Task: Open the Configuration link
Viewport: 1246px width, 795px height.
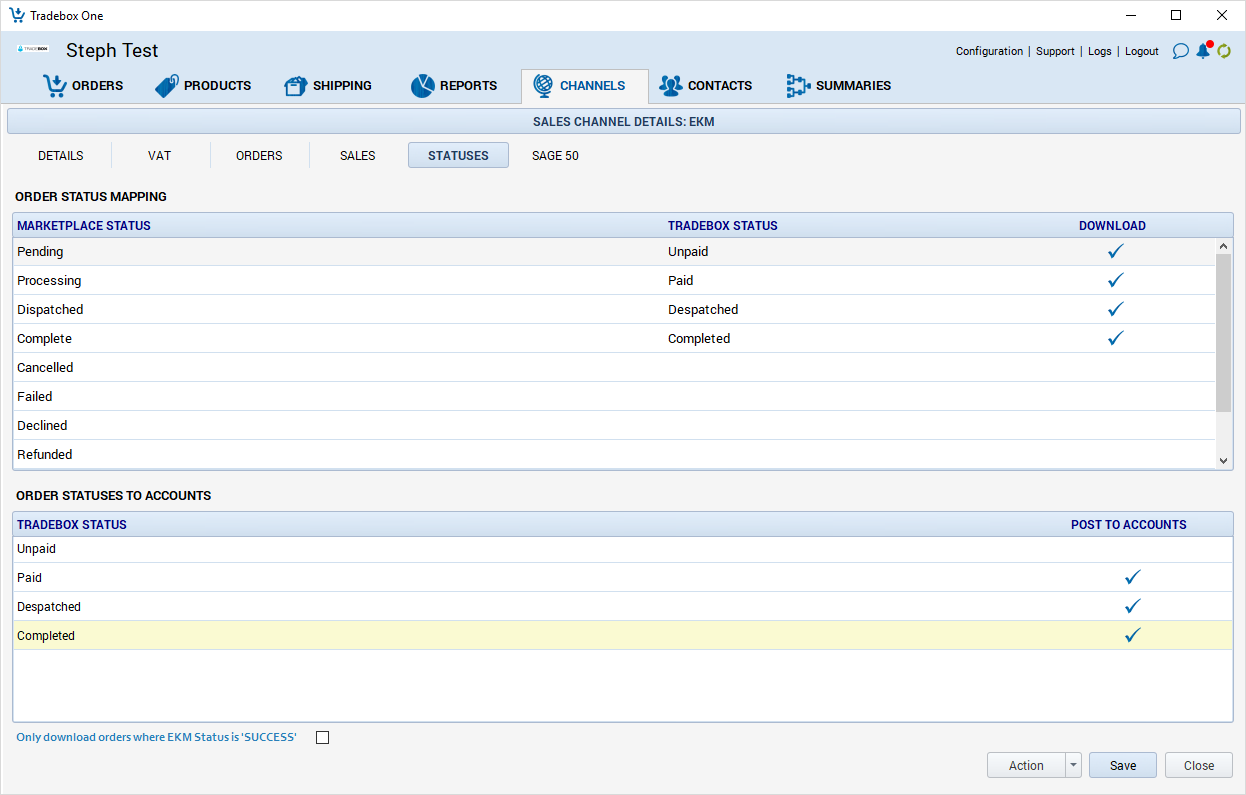Action: (989, 51)
